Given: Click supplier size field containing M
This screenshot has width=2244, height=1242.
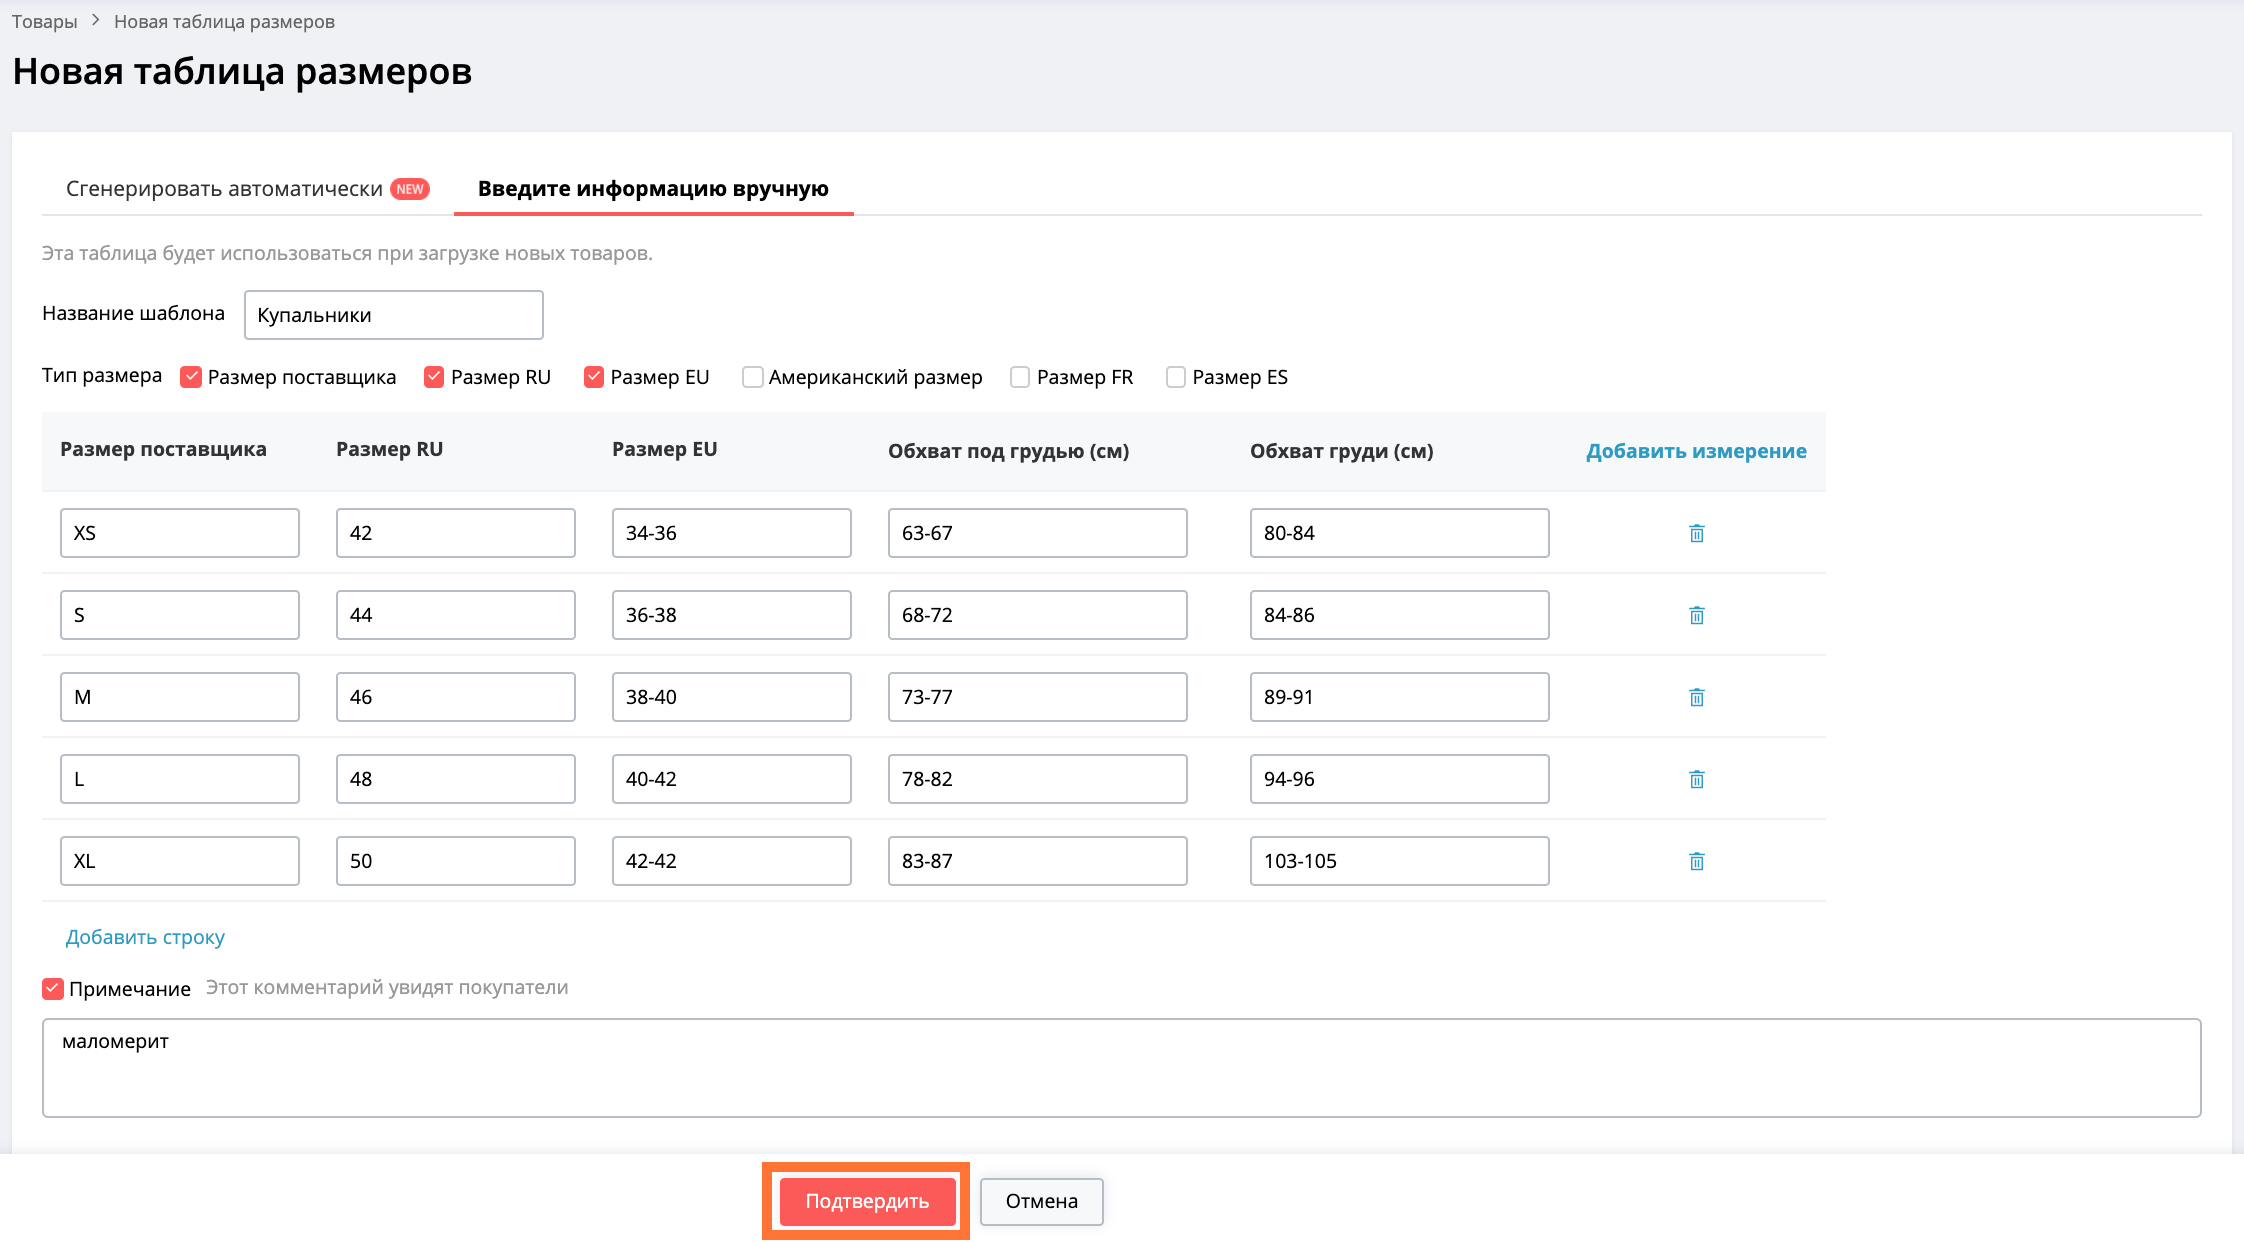Looking at the screenshot, I should coord(180,697).
